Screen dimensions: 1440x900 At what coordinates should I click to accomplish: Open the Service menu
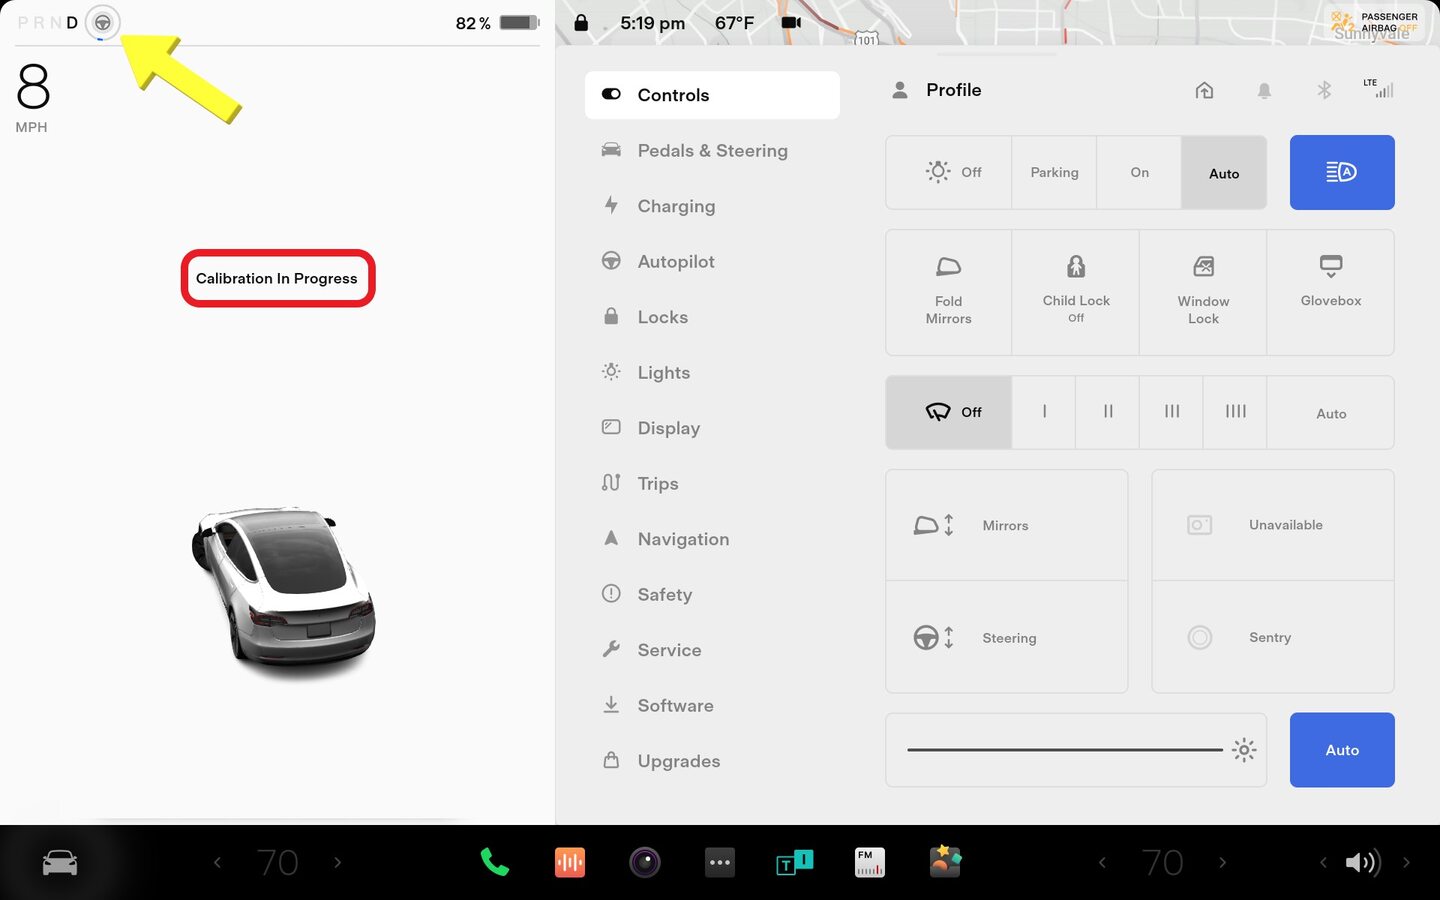coord(712,650)
